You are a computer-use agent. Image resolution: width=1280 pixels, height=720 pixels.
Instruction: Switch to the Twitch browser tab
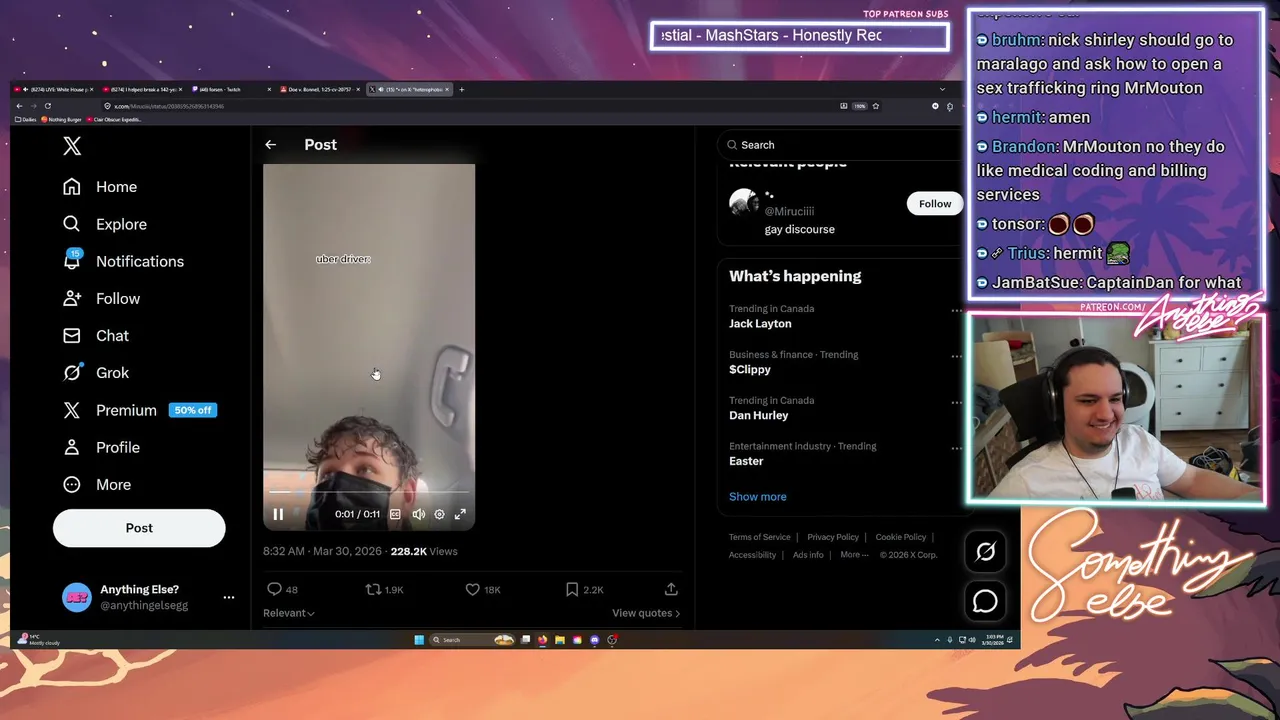coord(231,89)
